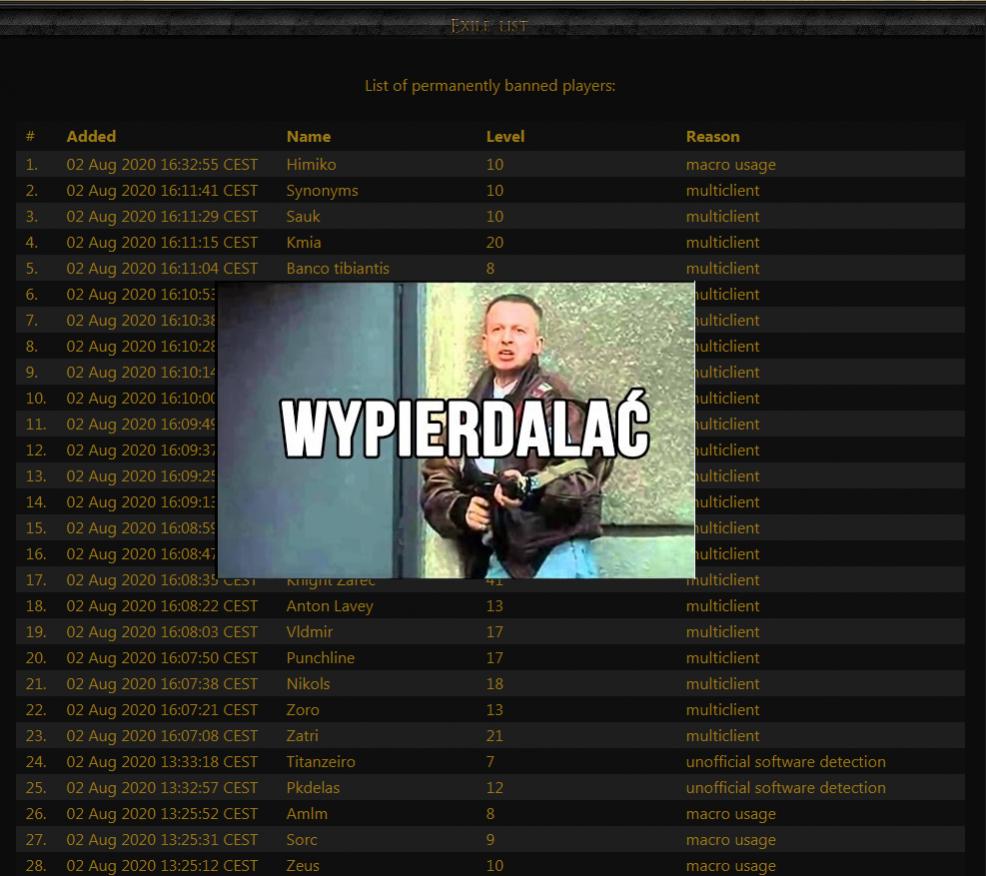Click the meme image overlay

[x=456, y=430]
